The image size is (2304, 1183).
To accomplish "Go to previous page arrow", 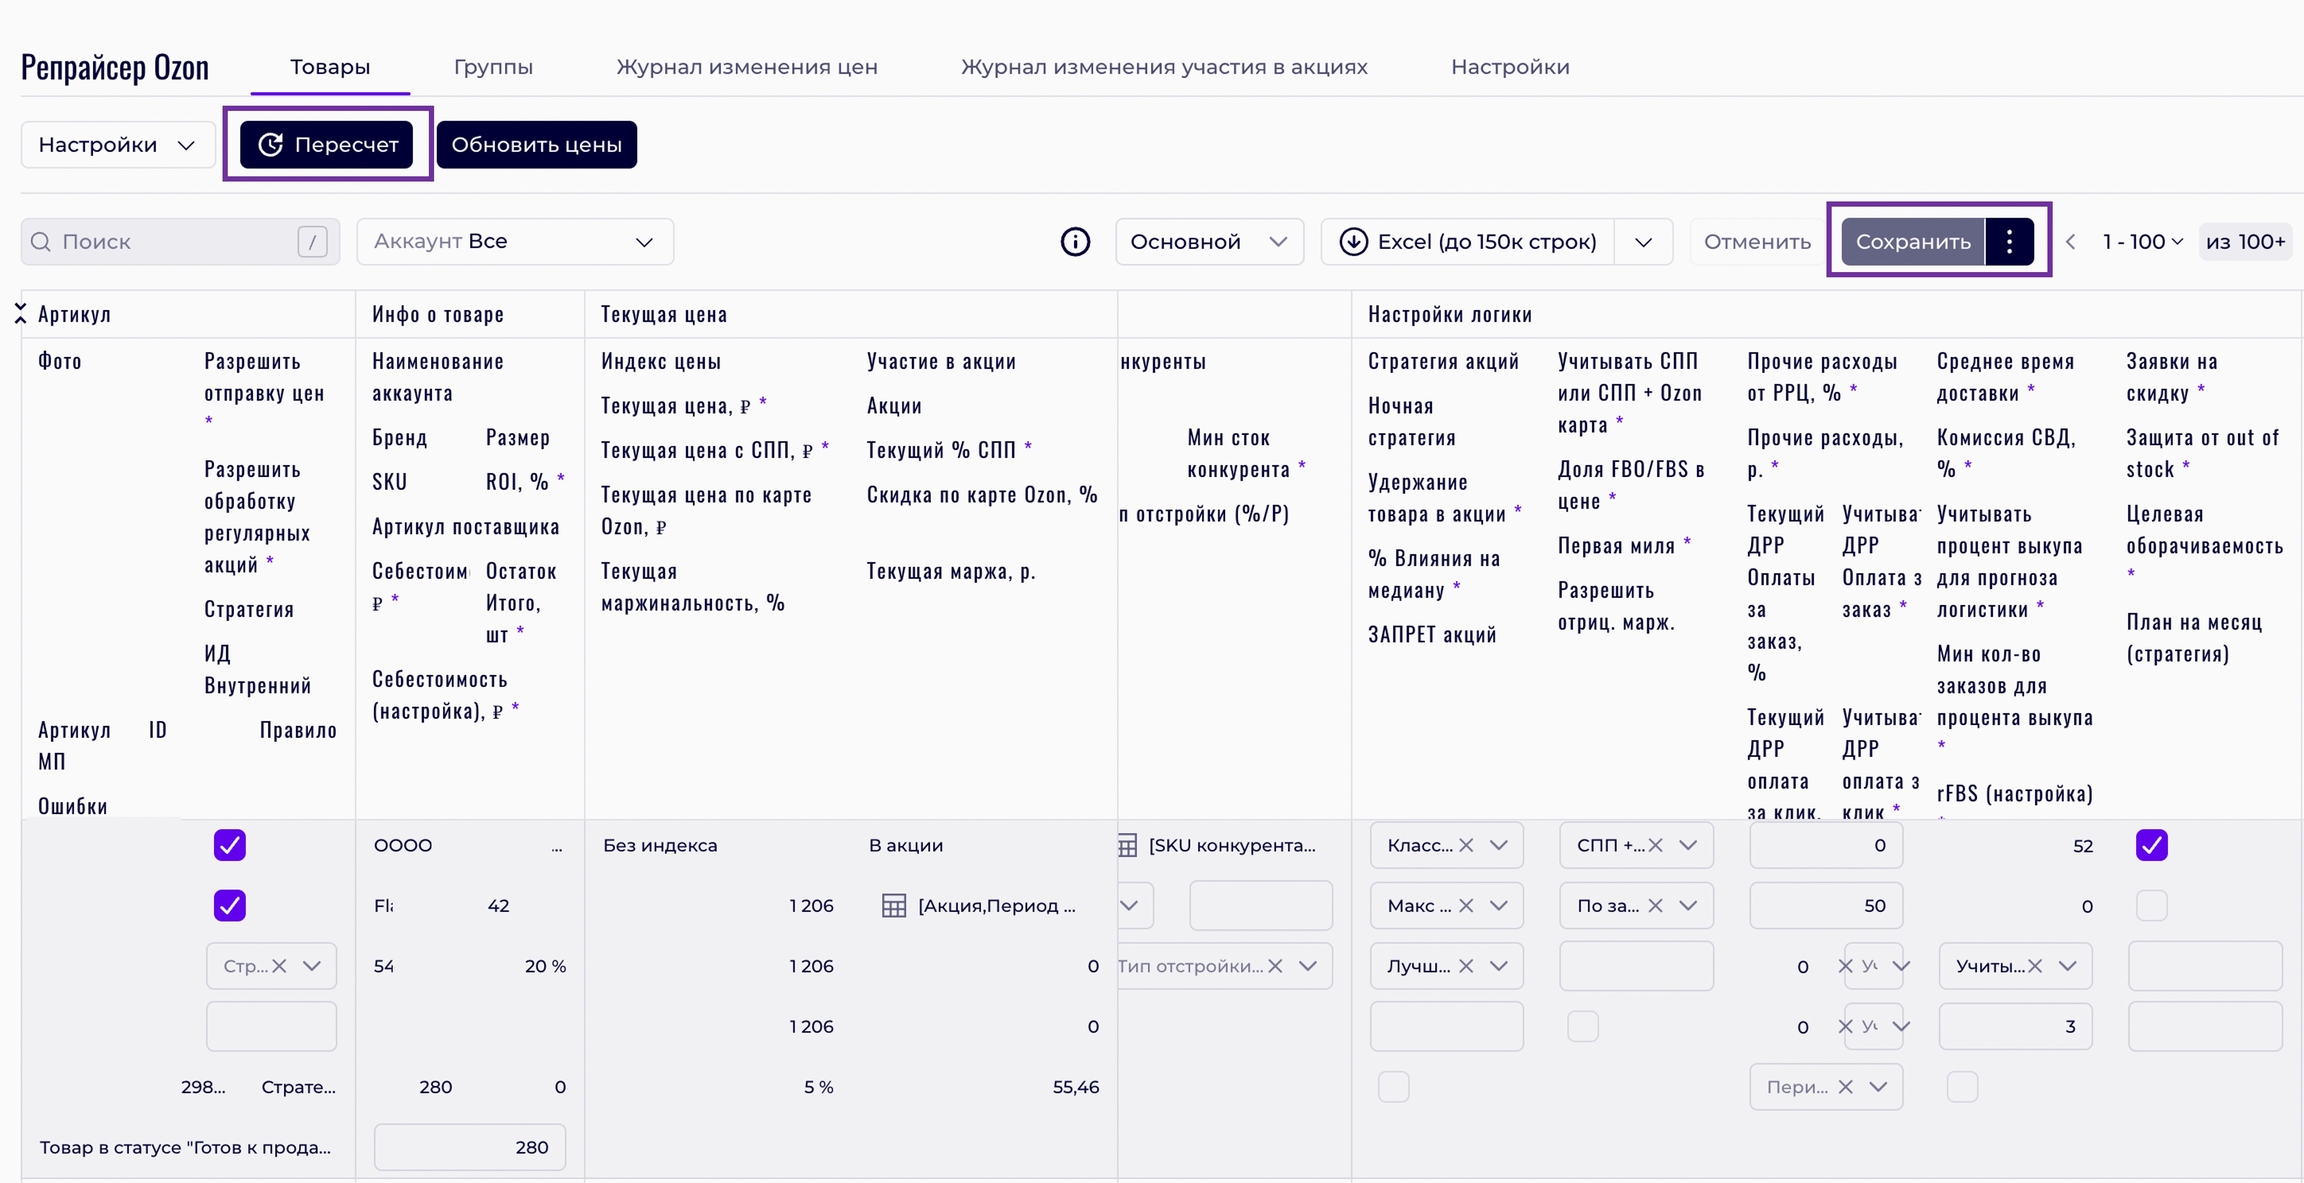I will click(2071, 242).
